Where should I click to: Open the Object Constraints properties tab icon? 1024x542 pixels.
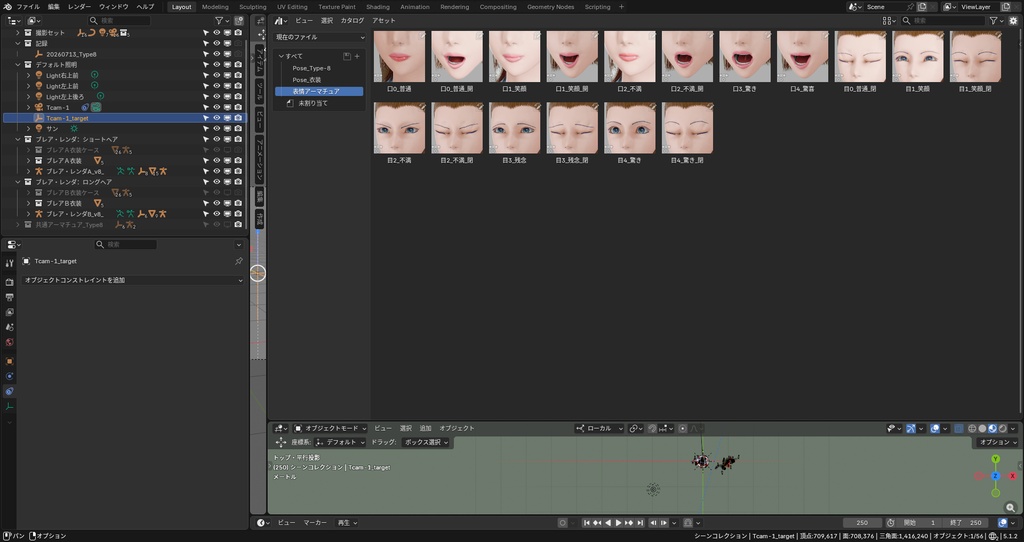(9, 391)
